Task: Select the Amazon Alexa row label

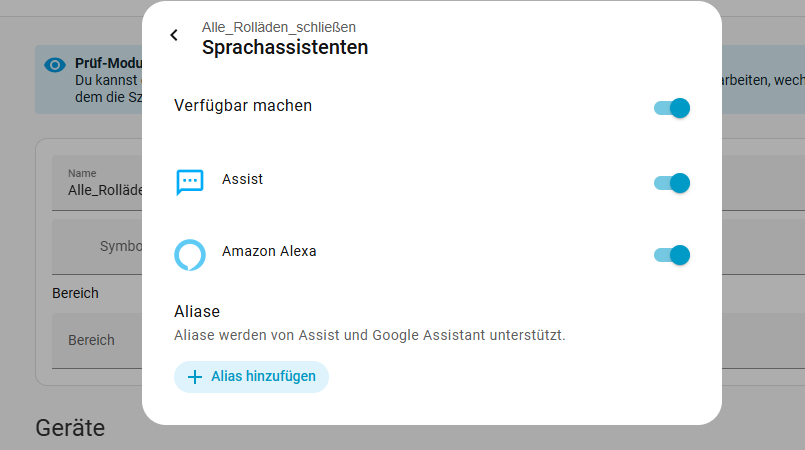Action: (269, 251)
